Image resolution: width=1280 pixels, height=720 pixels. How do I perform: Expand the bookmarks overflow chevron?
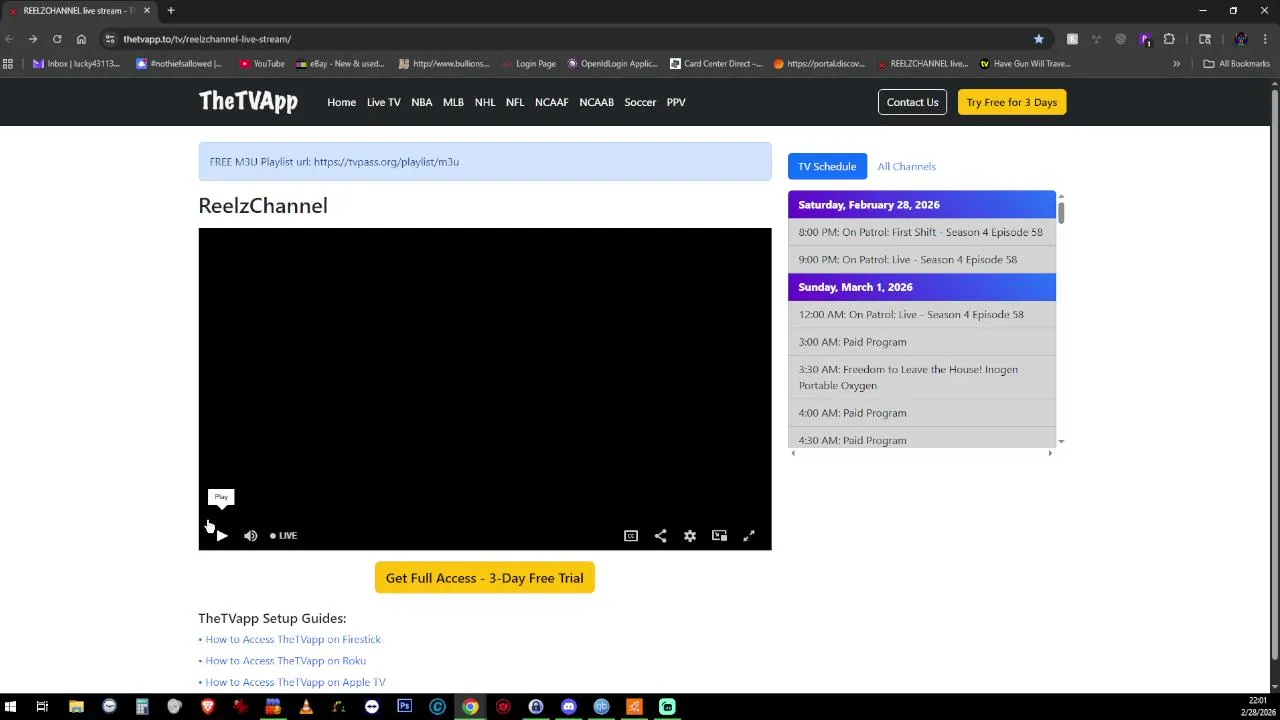(x=1177, y=64)
